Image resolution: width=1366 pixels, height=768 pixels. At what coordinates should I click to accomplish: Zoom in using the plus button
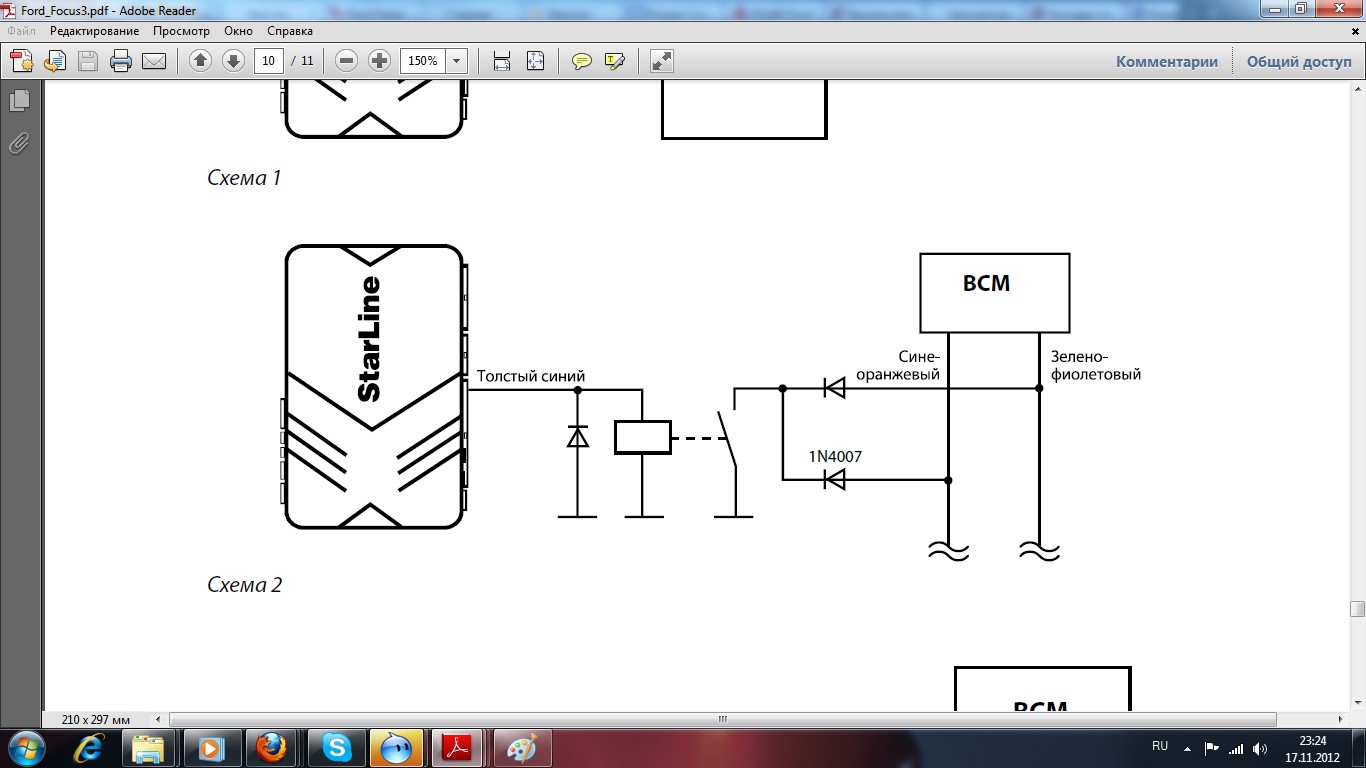[379, 61]
